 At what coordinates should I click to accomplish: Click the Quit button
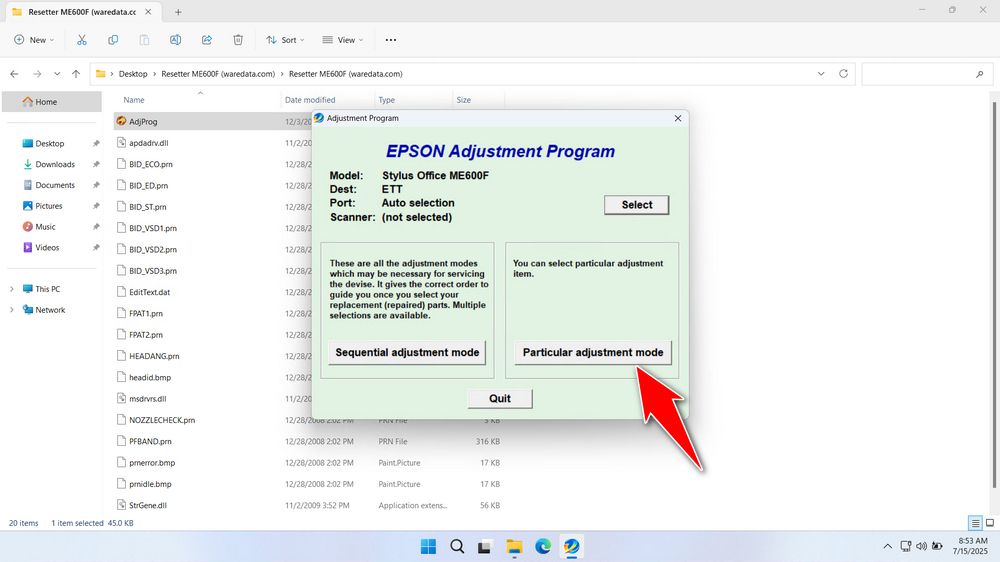point(500,399)
